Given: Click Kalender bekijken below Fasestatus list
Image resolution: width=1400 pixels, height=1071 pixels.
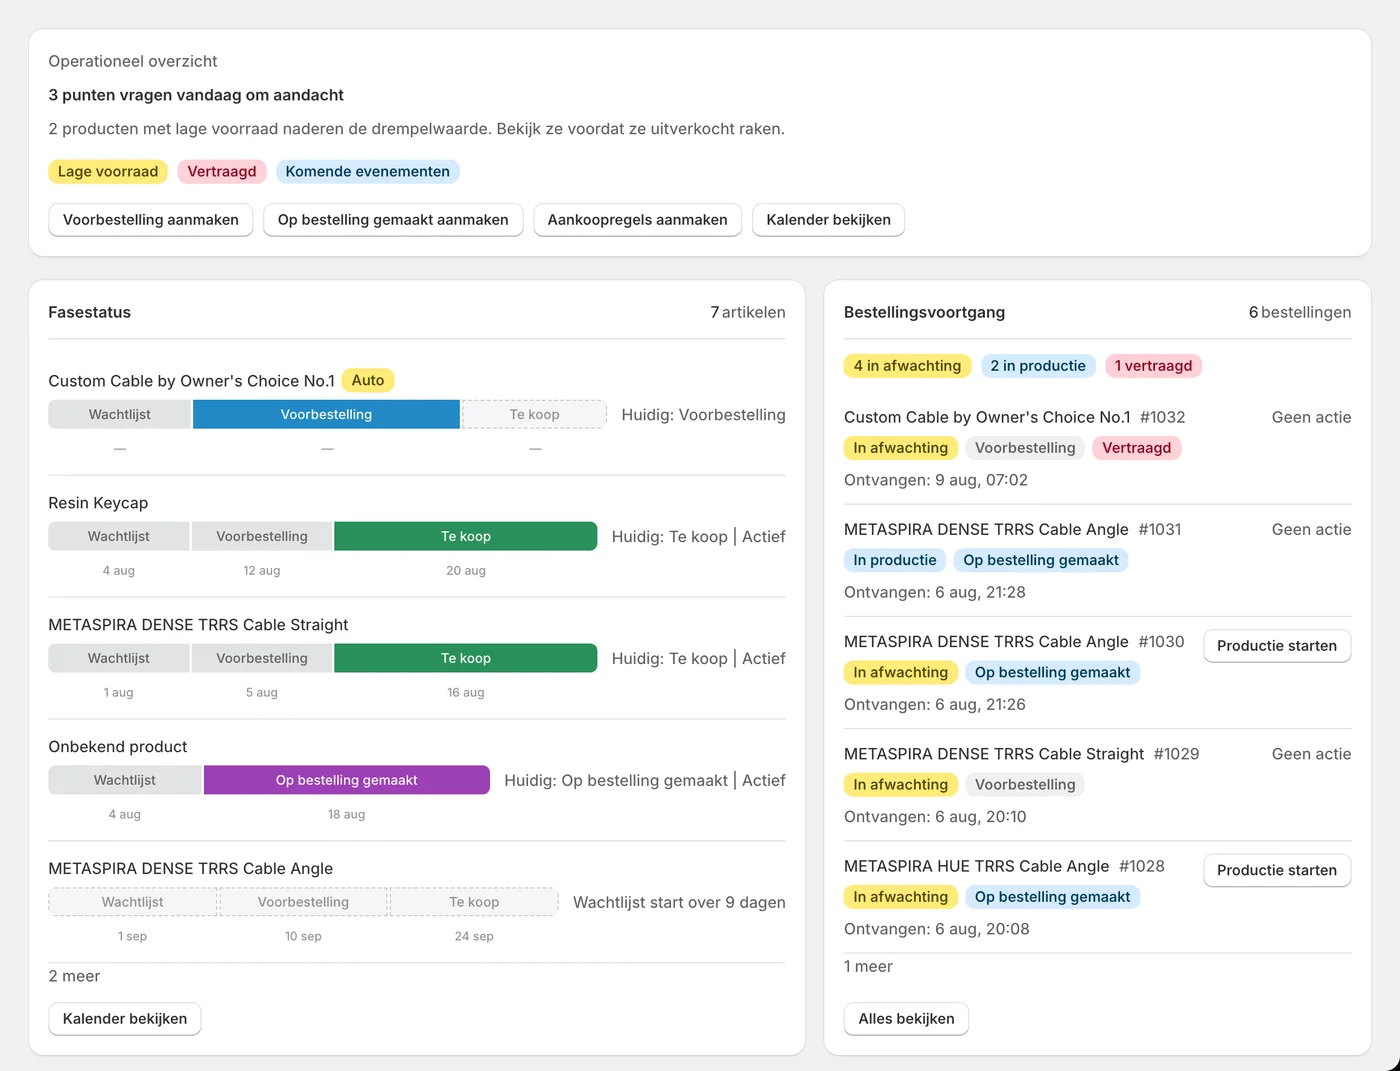Looking at the screenshot, I should [125, 1019].
